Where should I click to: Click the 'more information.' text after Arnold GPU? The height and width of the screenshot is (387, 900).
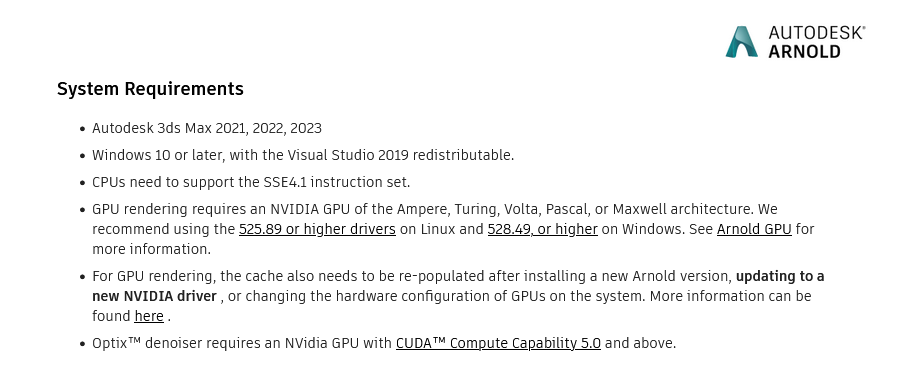152,249
